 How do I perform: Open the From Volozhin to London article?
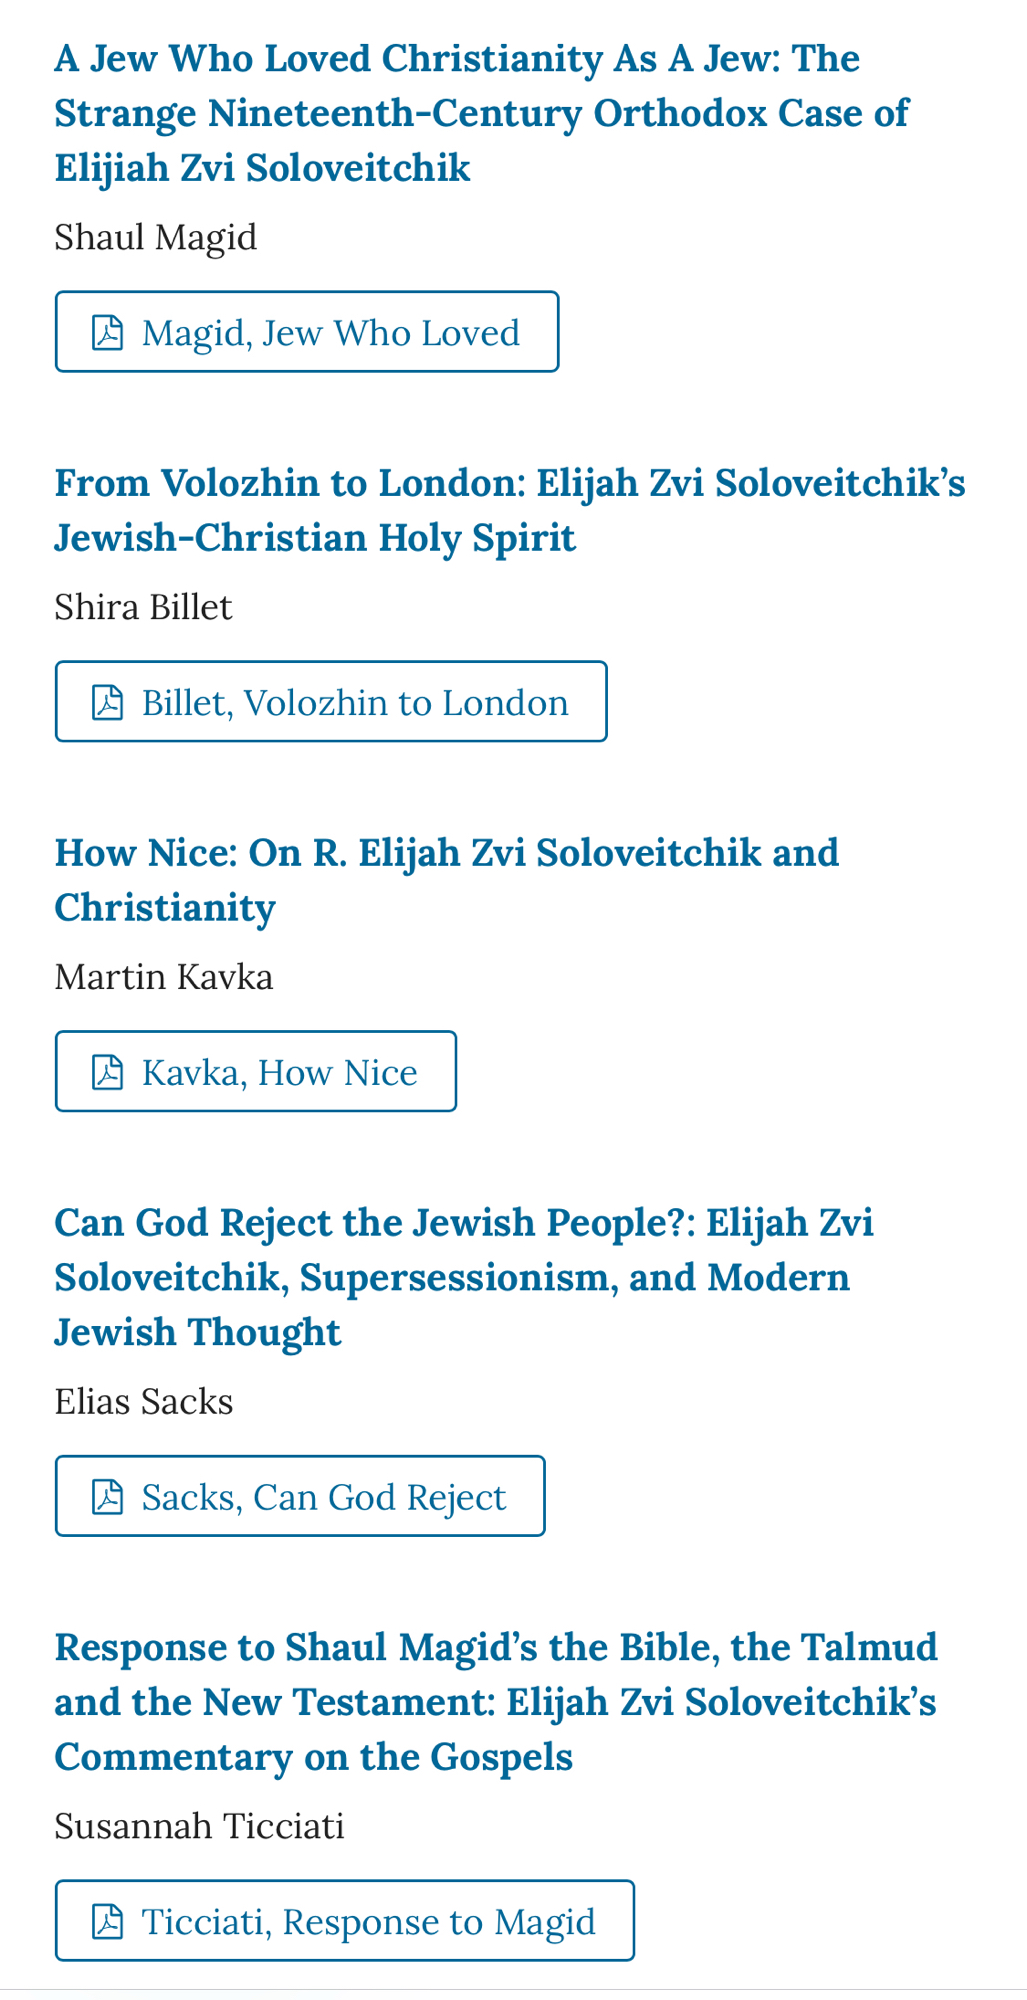pyautogui.click(x=509, y=510)
